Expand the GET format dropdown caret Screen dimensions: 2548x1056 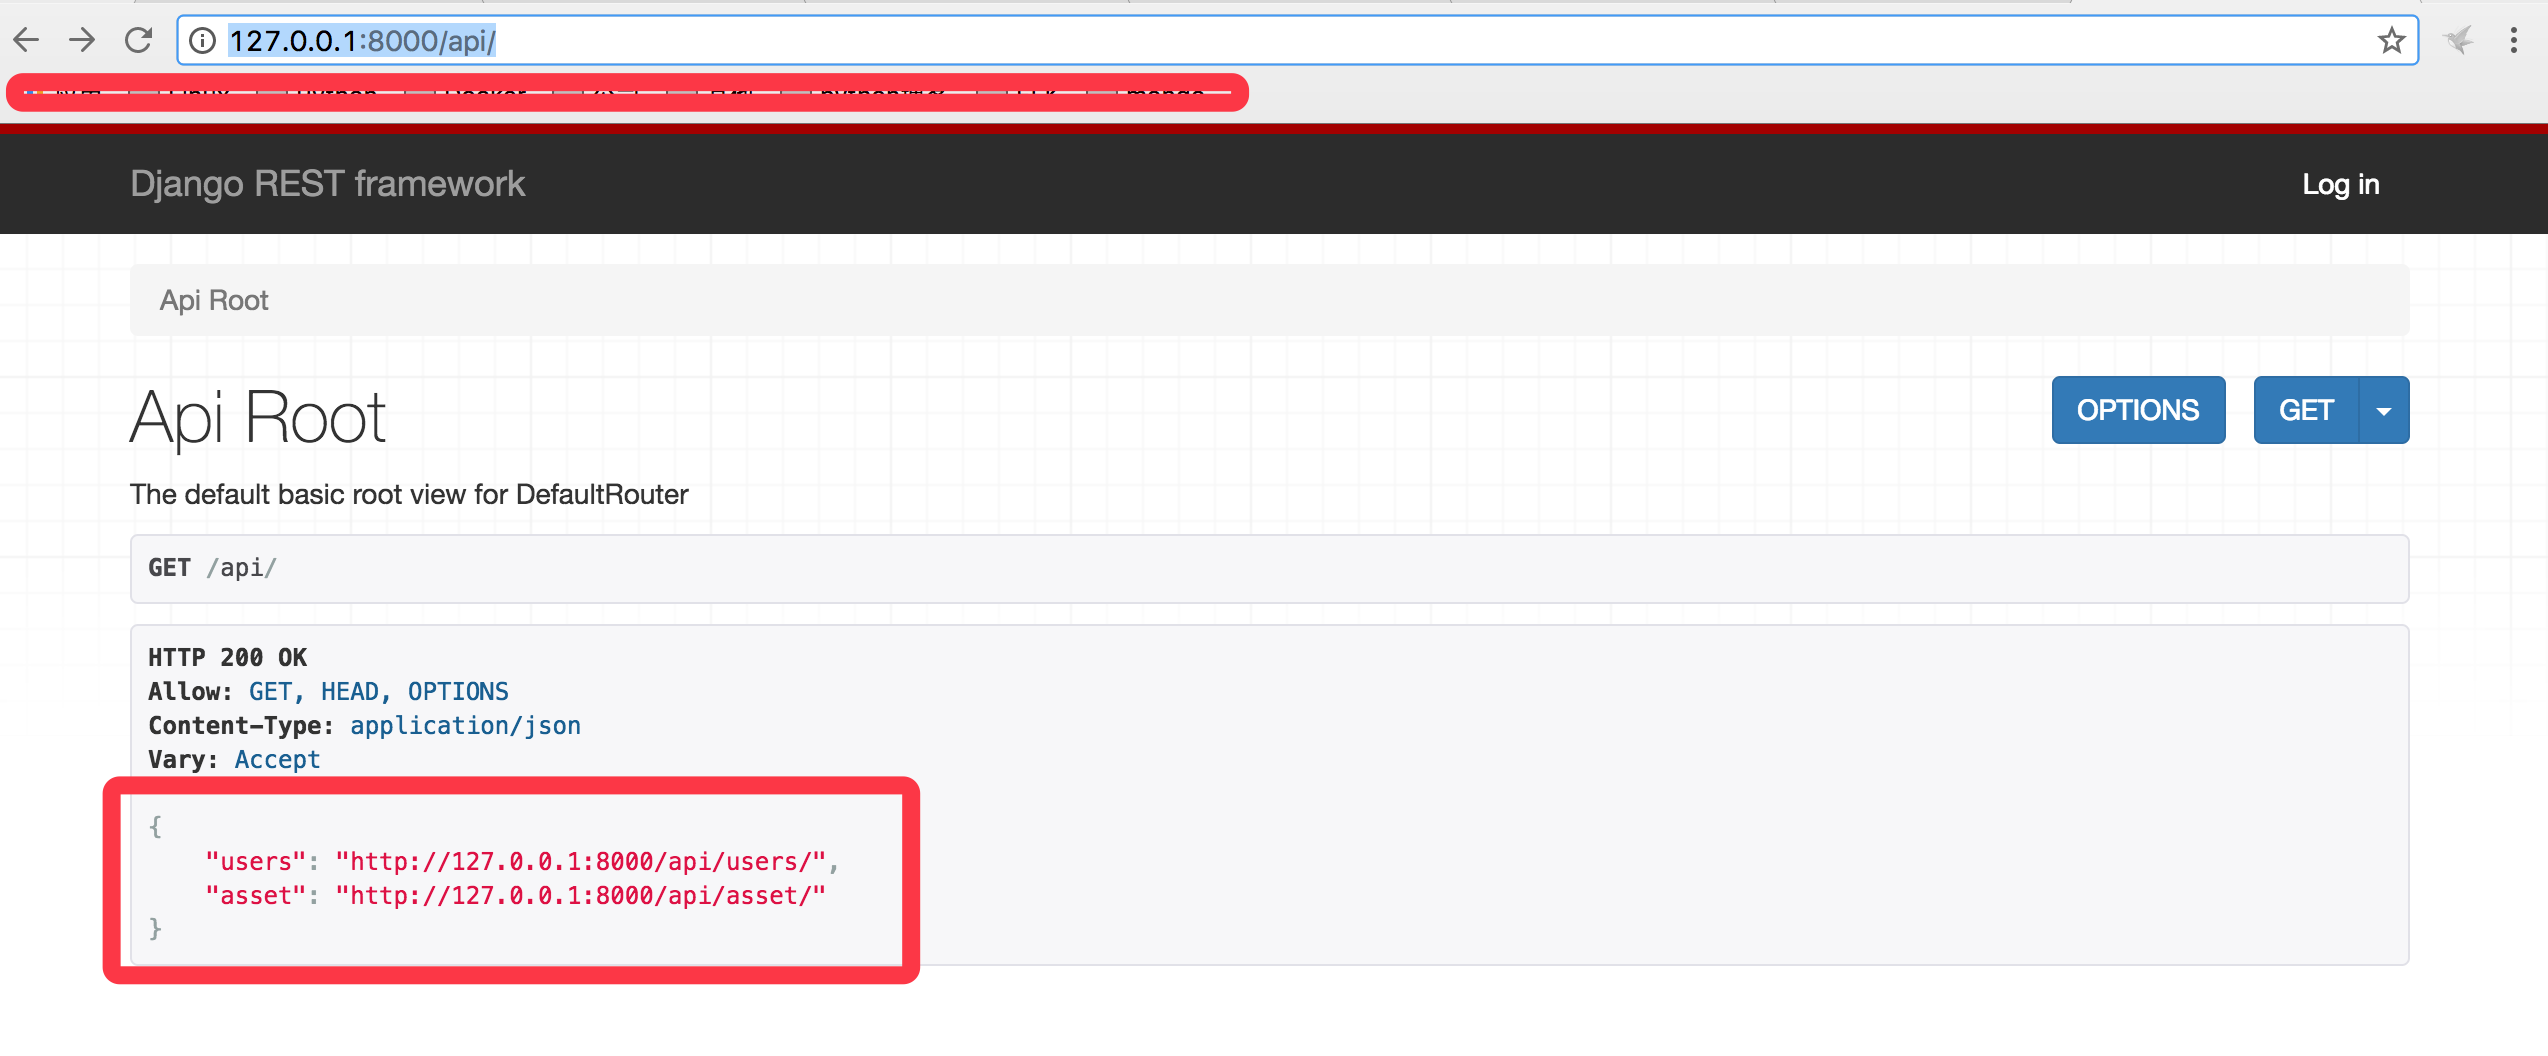point(2384,410)
